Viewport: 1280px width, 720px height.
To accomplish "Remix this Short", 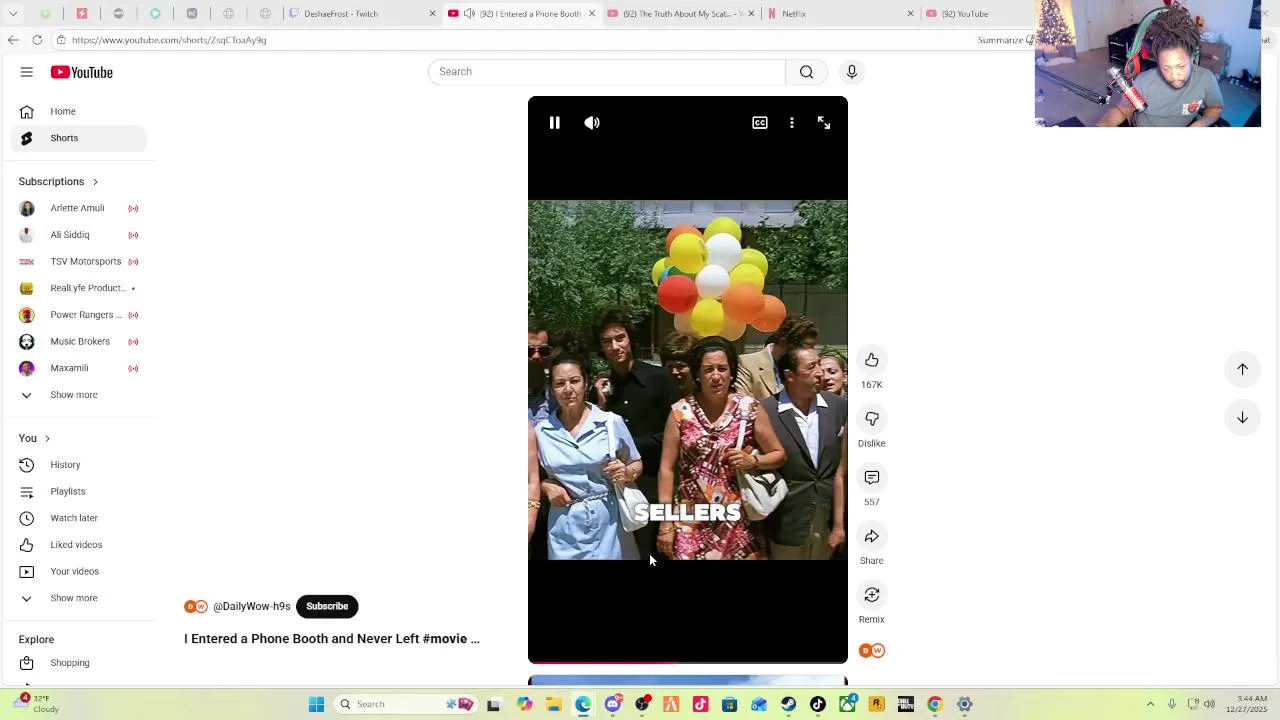I will click(872, 595).
